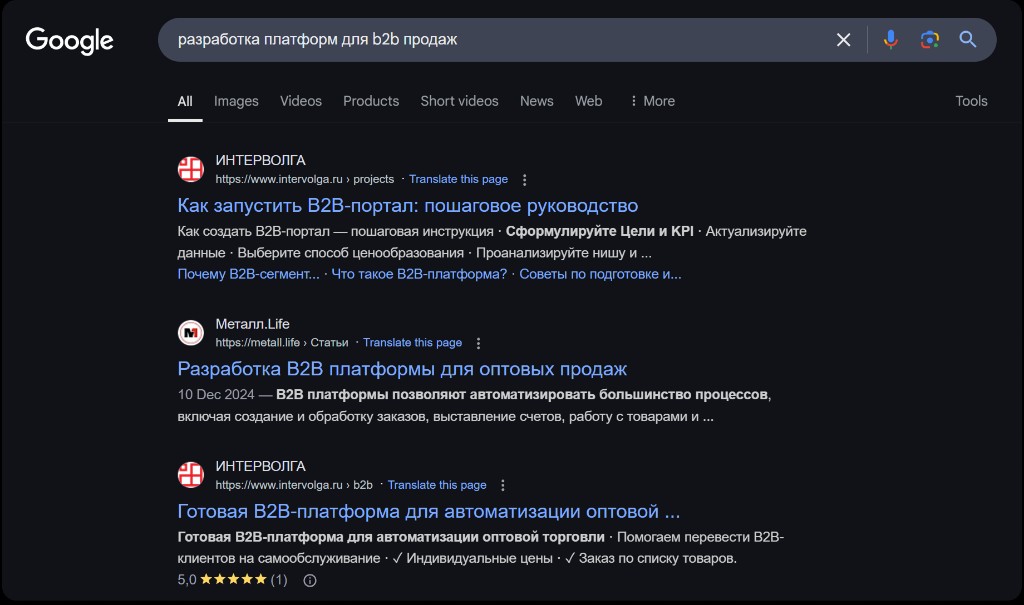The height and width of the screenshot is (605, 1024).
Task: Click the metall.life Статьи URL
Action: coord(282,342)
